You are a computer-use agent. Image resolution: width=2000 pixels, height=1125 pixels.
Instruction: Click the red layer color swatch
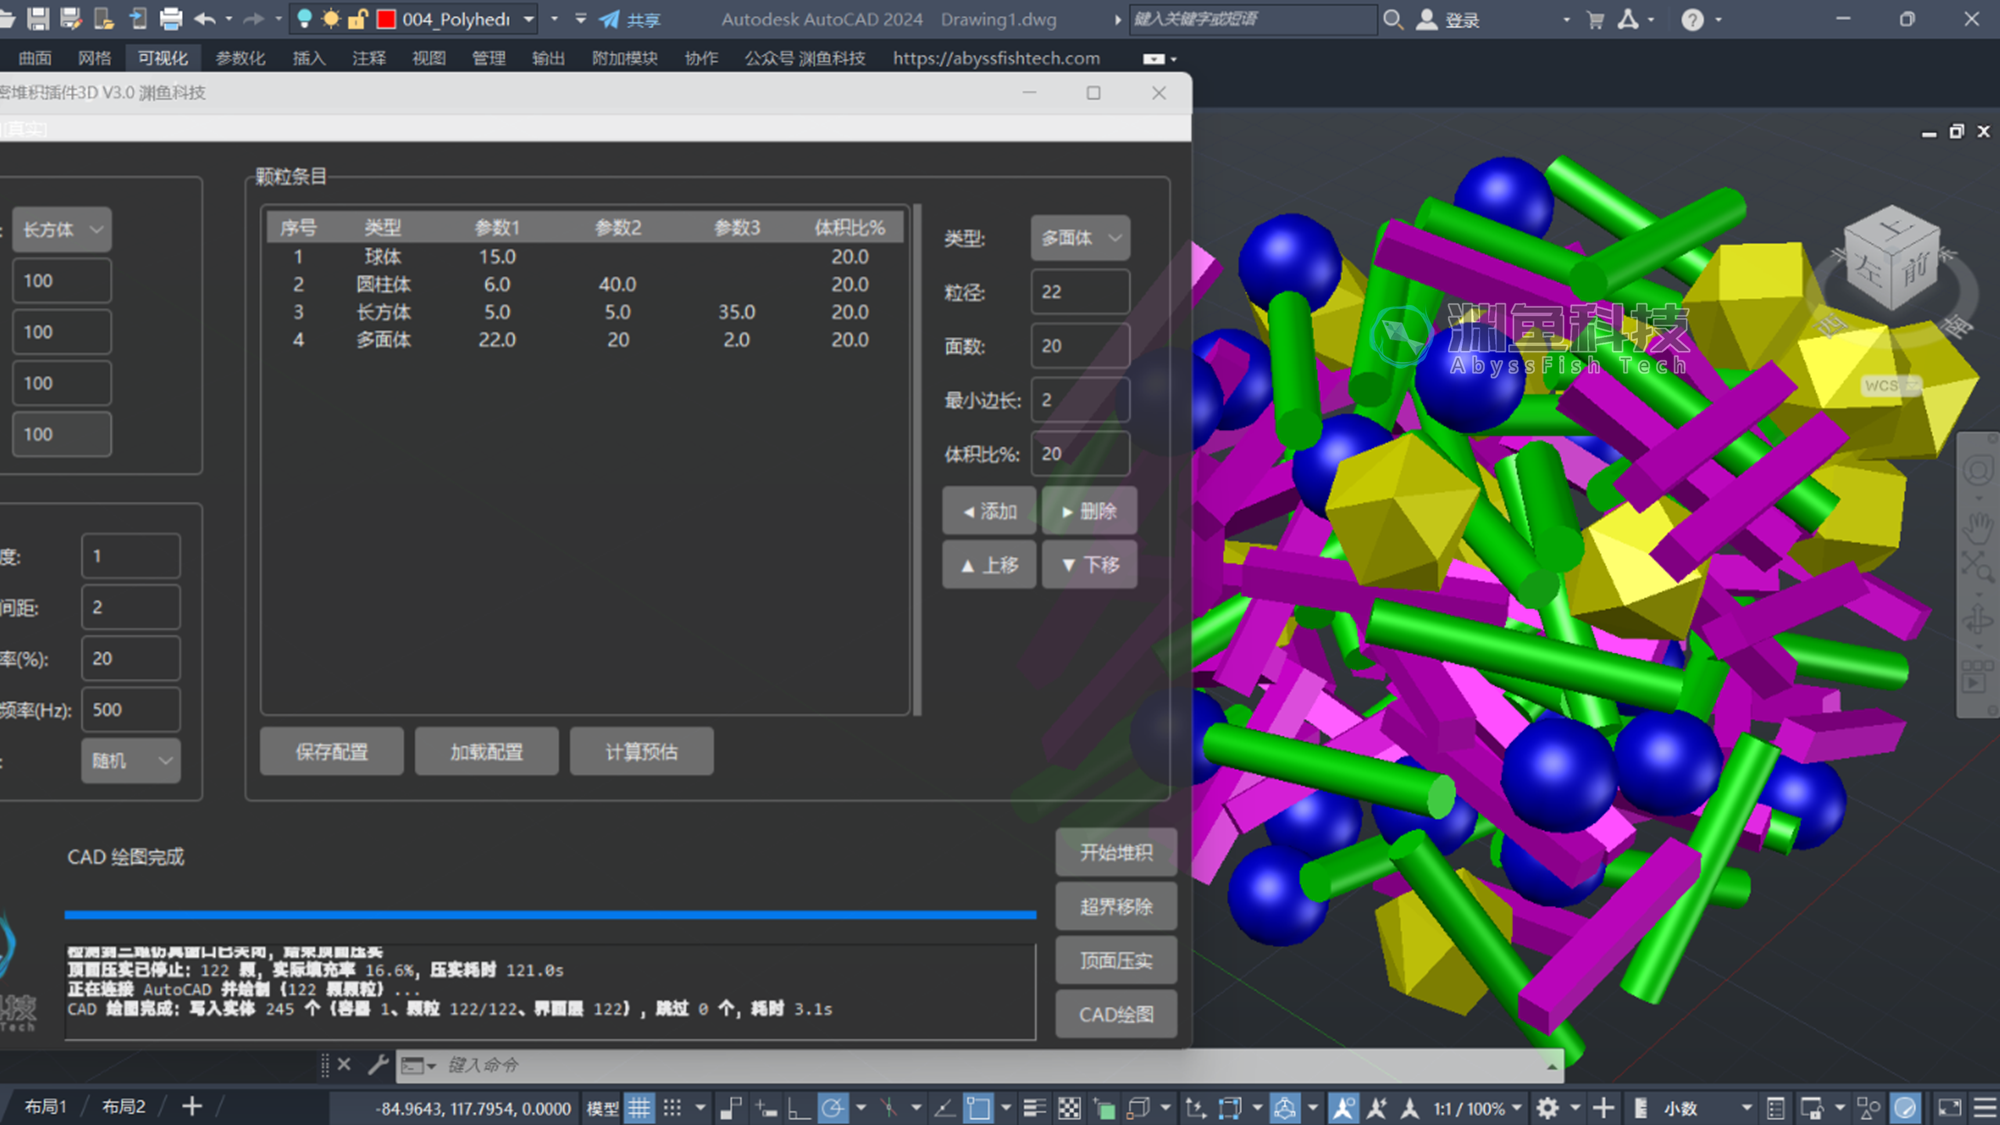386,19
